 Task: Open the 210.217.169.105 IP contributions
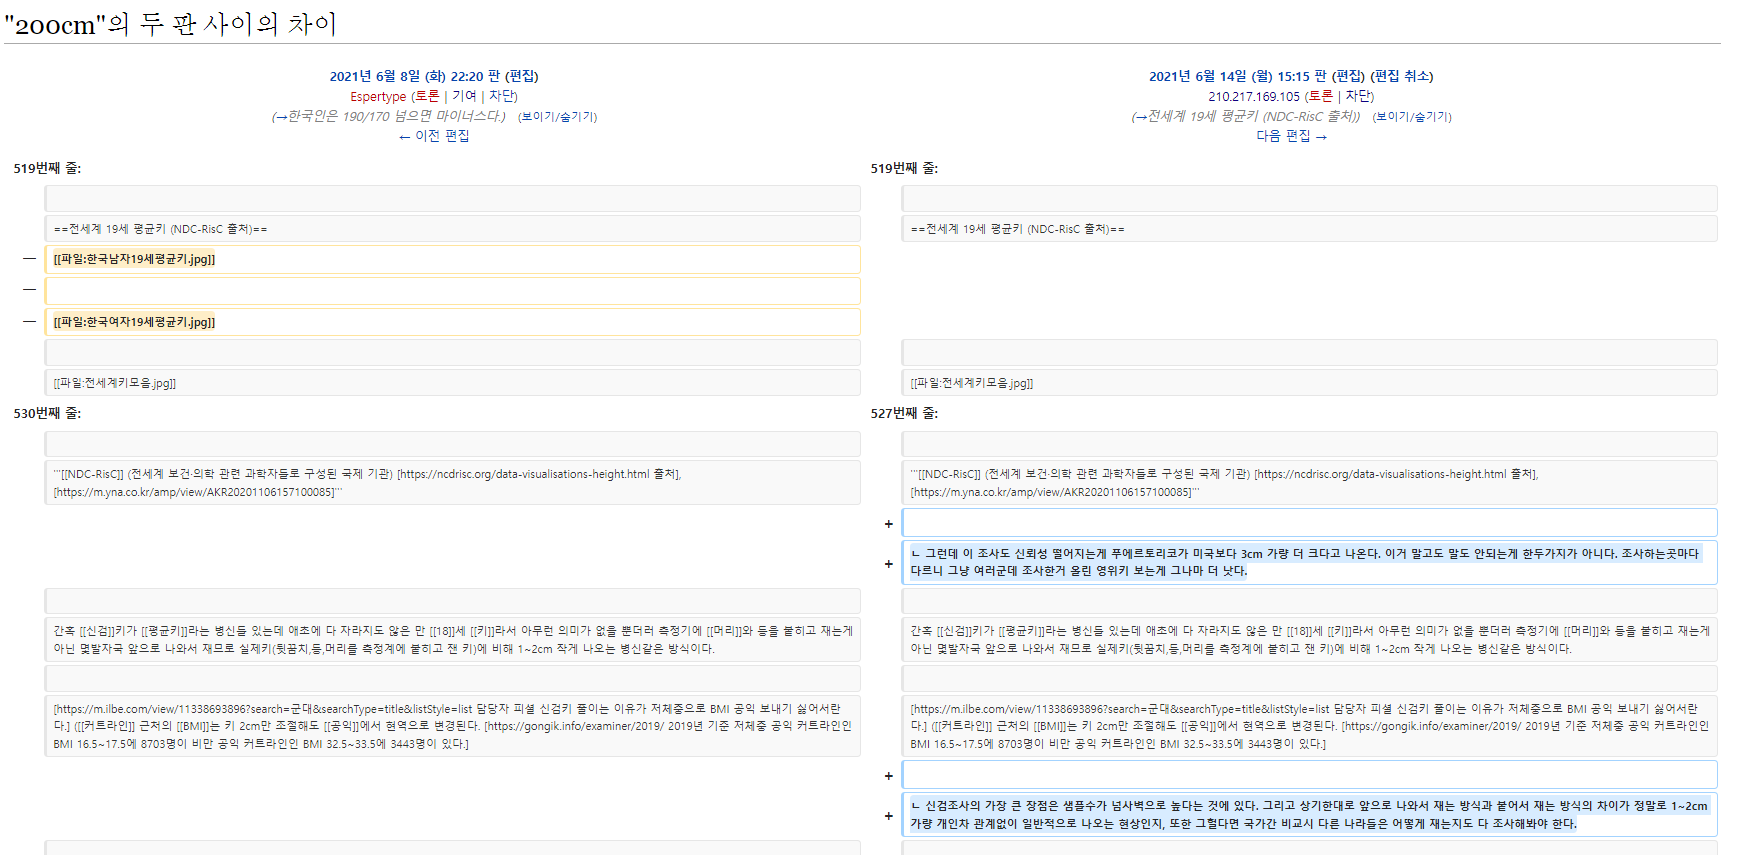pos(1253,97)
